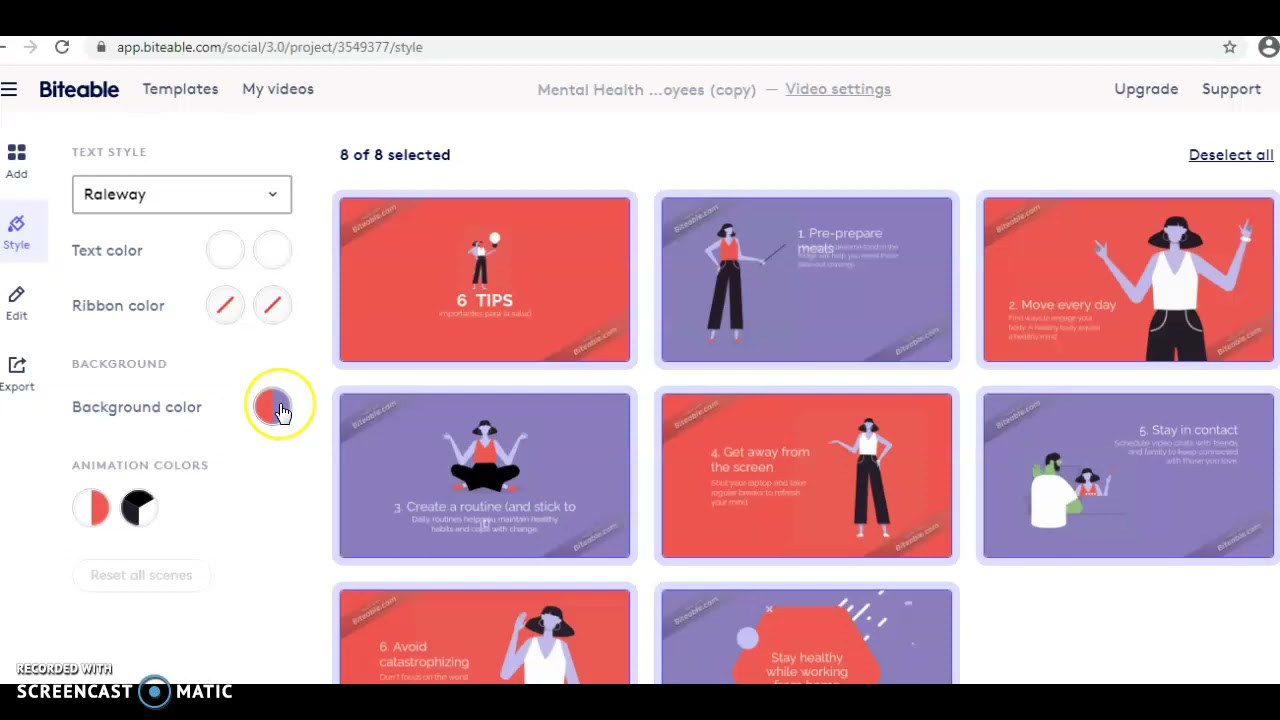This screenshot has width=1280, height=720.
Task: Select the '6 TIPS' scene thumbnail
Action: (485, 279)
